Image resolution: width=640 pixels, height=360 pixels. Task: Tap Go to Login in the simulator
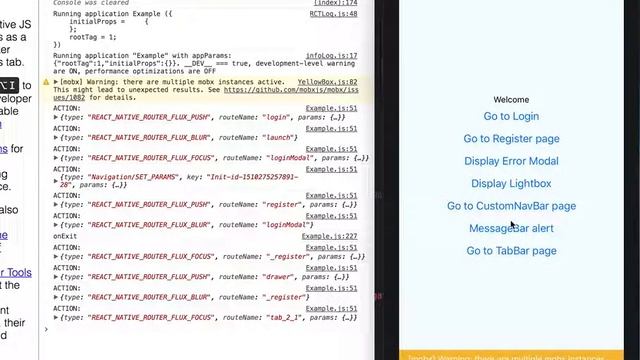click(x=511, y=116)
